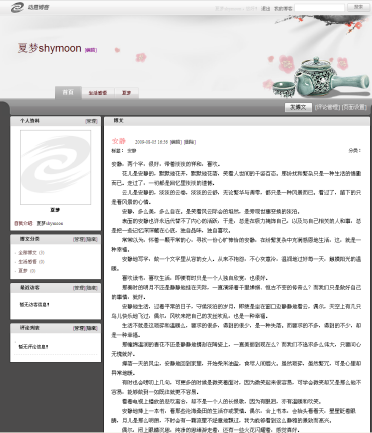Click the profile avatar swirl image
This screenshot has width=372, height=433.
55,167
